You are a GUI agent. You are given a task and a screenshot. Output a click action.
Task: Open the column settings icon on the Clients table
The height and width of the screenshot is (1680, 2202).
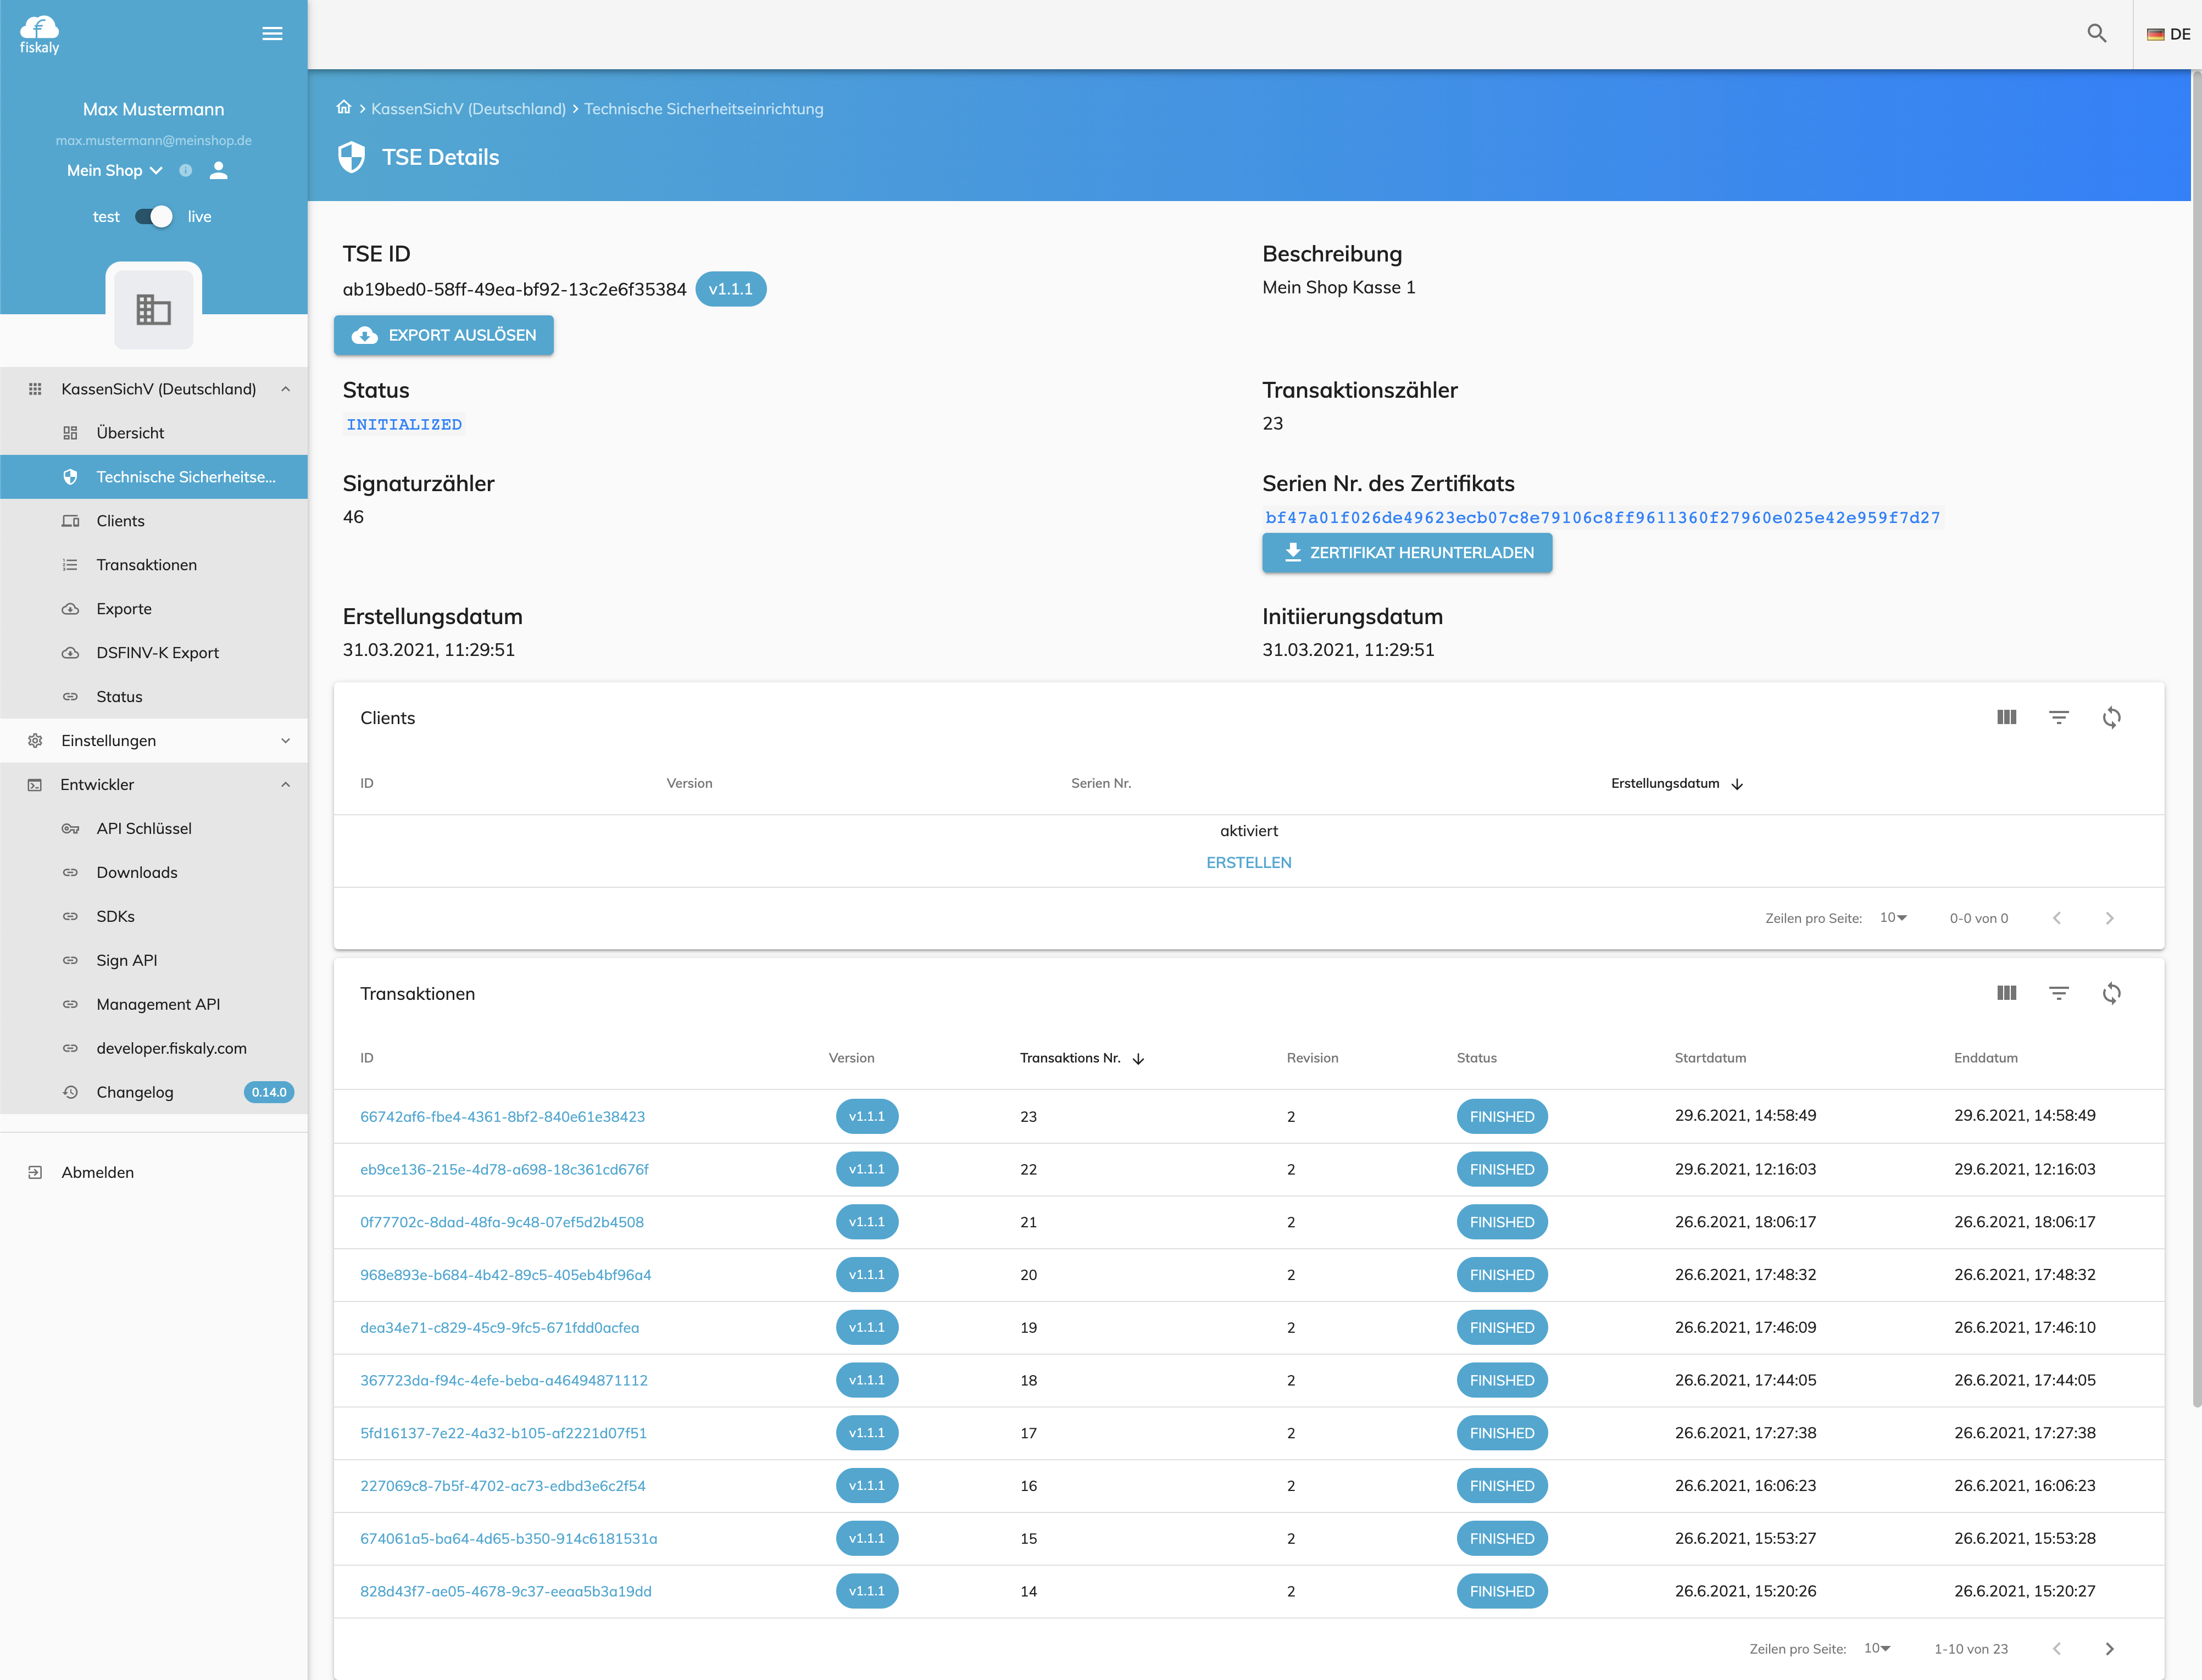coord(2006,717)
